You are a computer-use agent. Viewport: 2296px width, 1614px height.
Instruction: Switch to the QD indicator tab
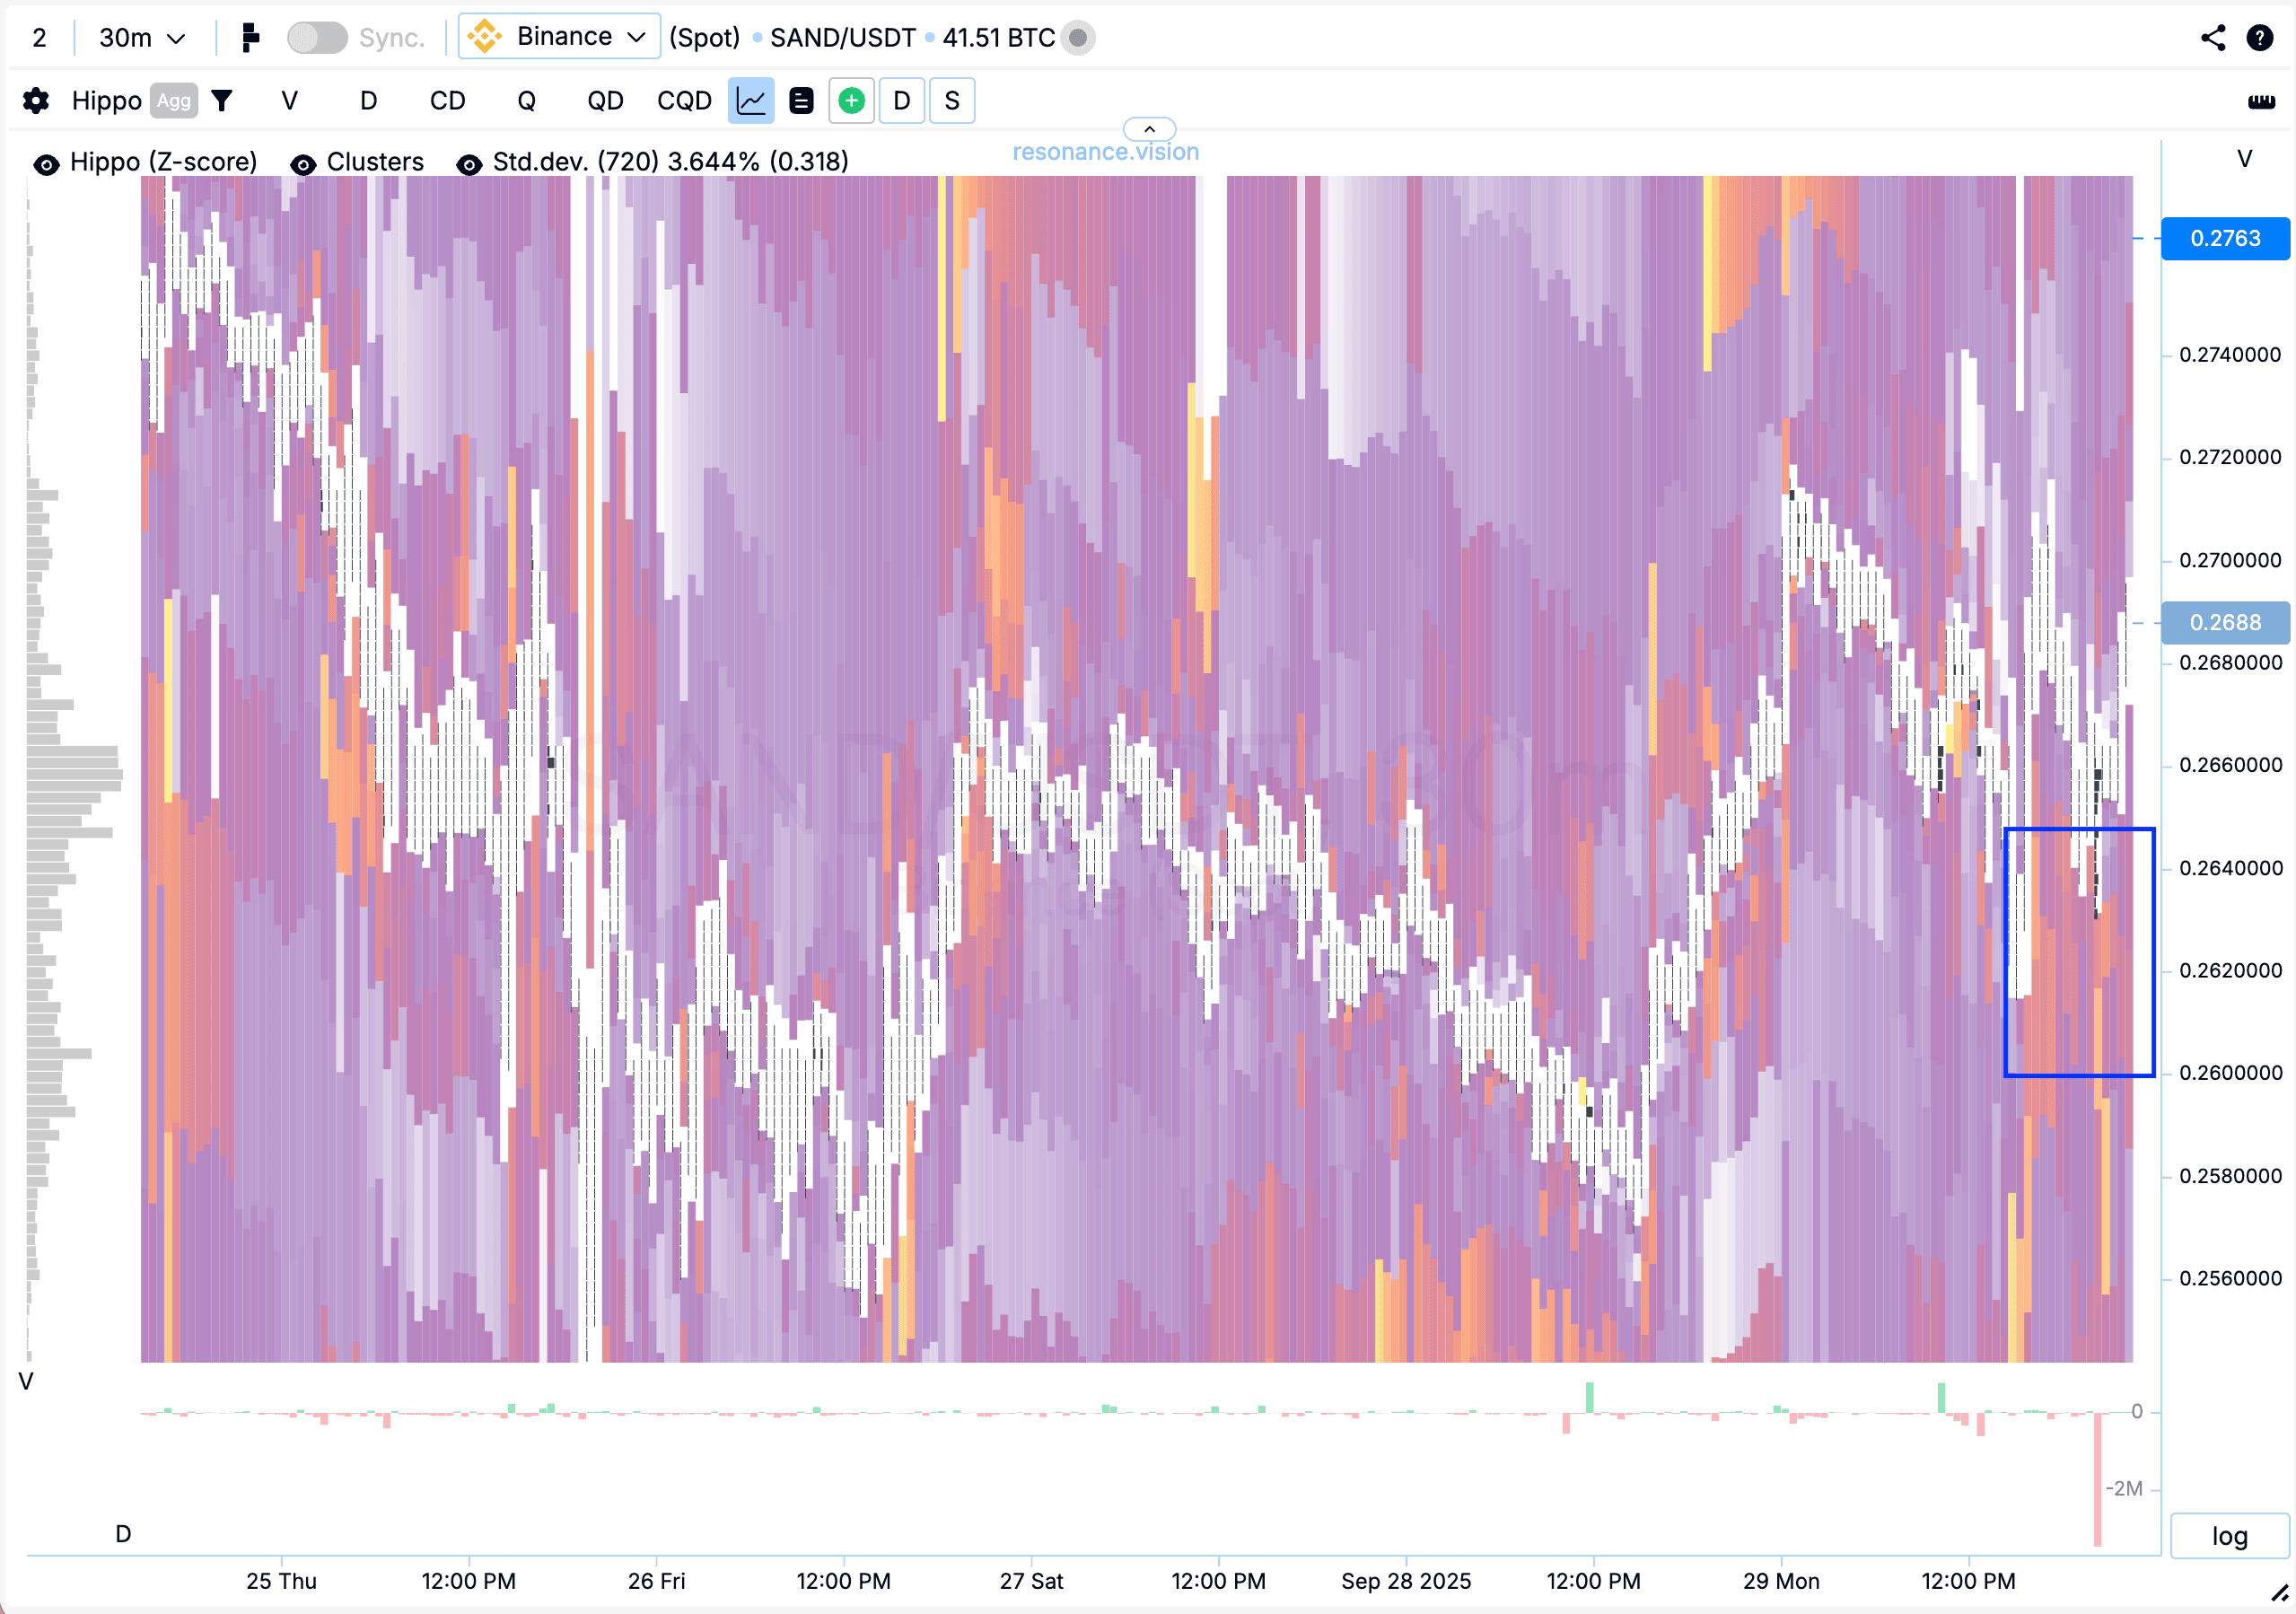pos(605,101)
